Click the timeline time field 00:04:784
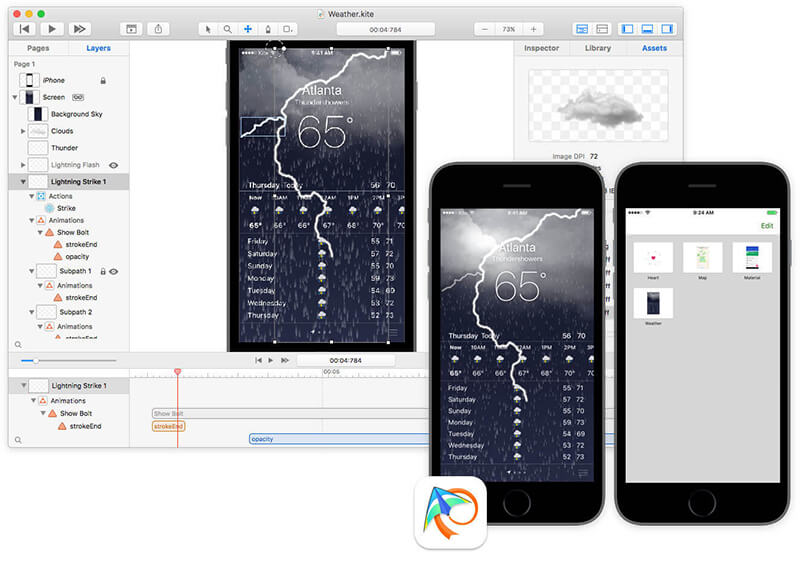 click(345, 360)
